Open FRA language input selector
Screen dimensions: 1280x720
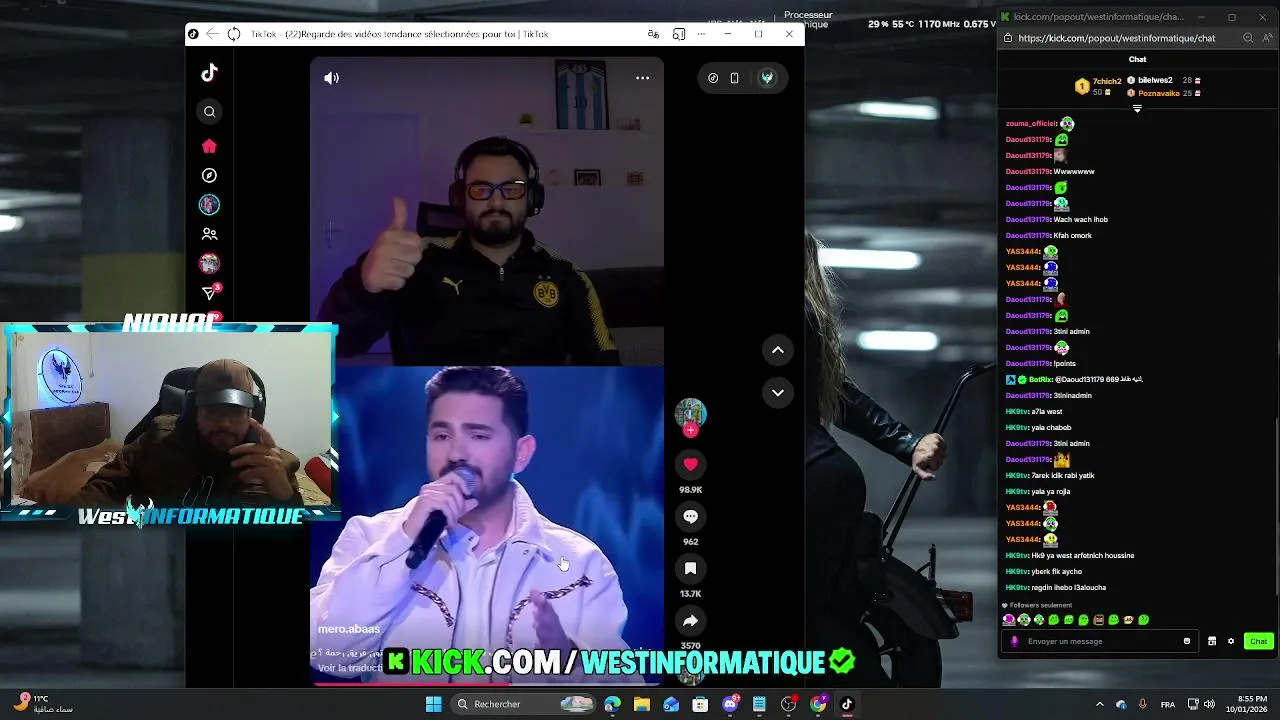pyautogui.click(x=1168, y=704)
